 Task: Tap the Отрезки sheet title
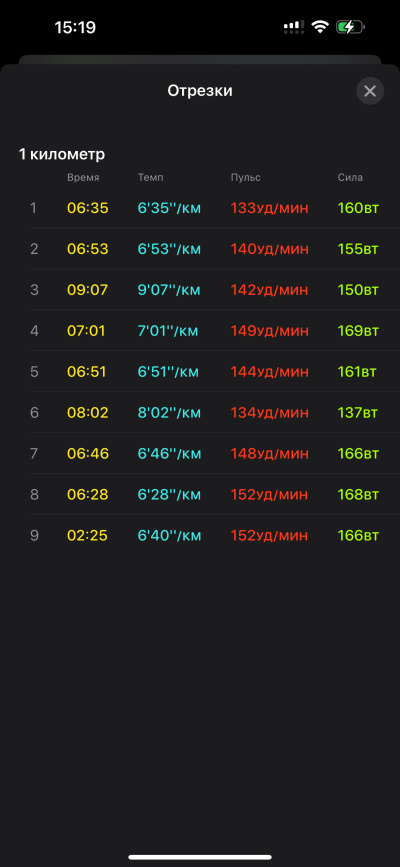pos(200,91)
